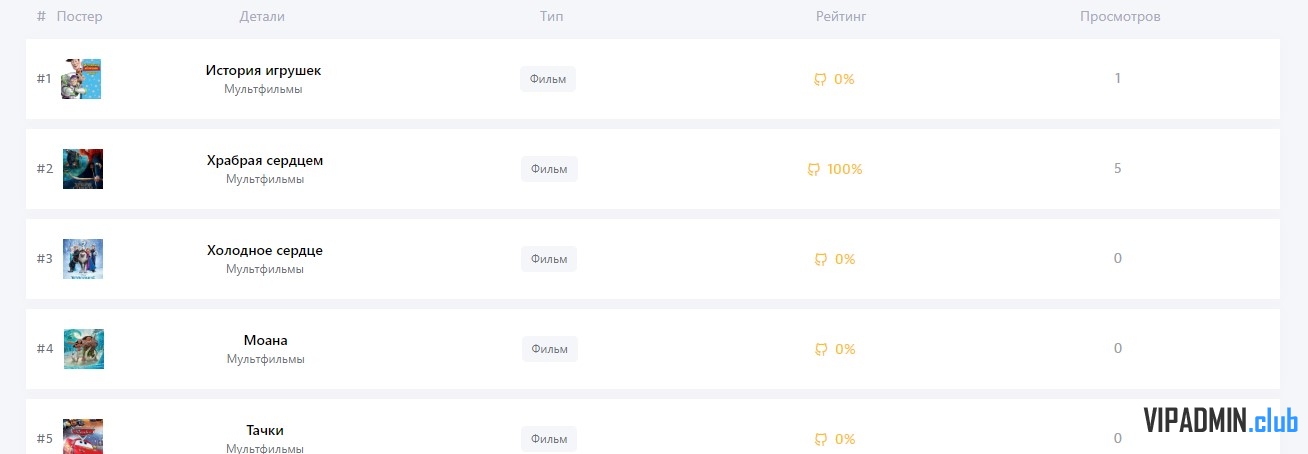Open Моана poster thumbnail
The image size is (1308, 454).
84,349
